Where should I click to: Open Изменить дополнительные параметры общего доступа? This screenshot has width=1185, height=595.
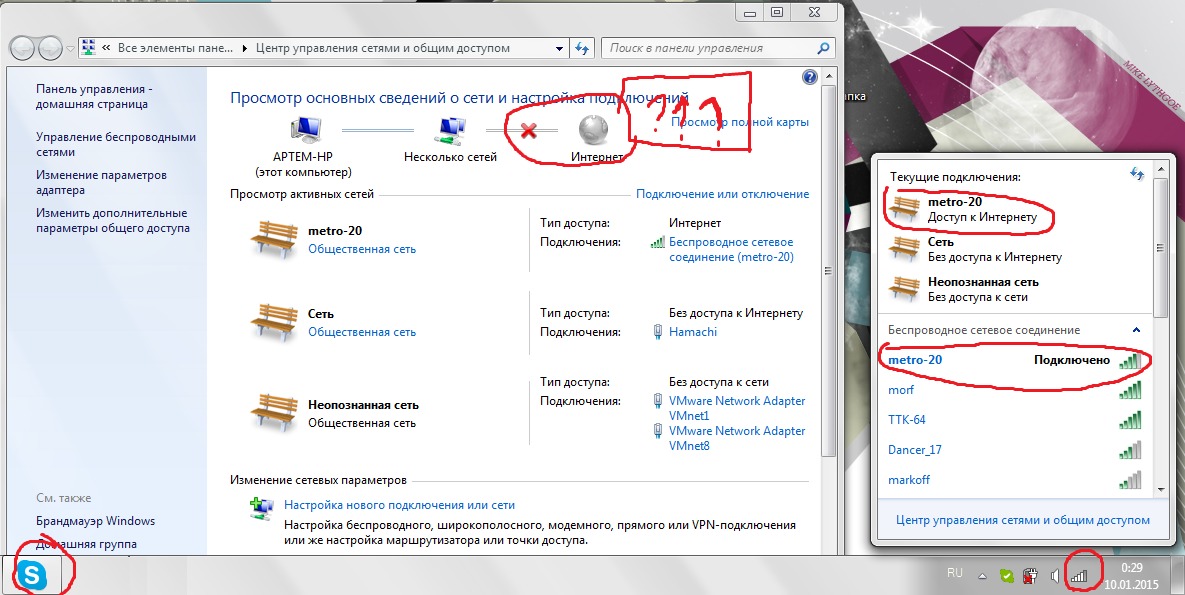click(113, 220)
